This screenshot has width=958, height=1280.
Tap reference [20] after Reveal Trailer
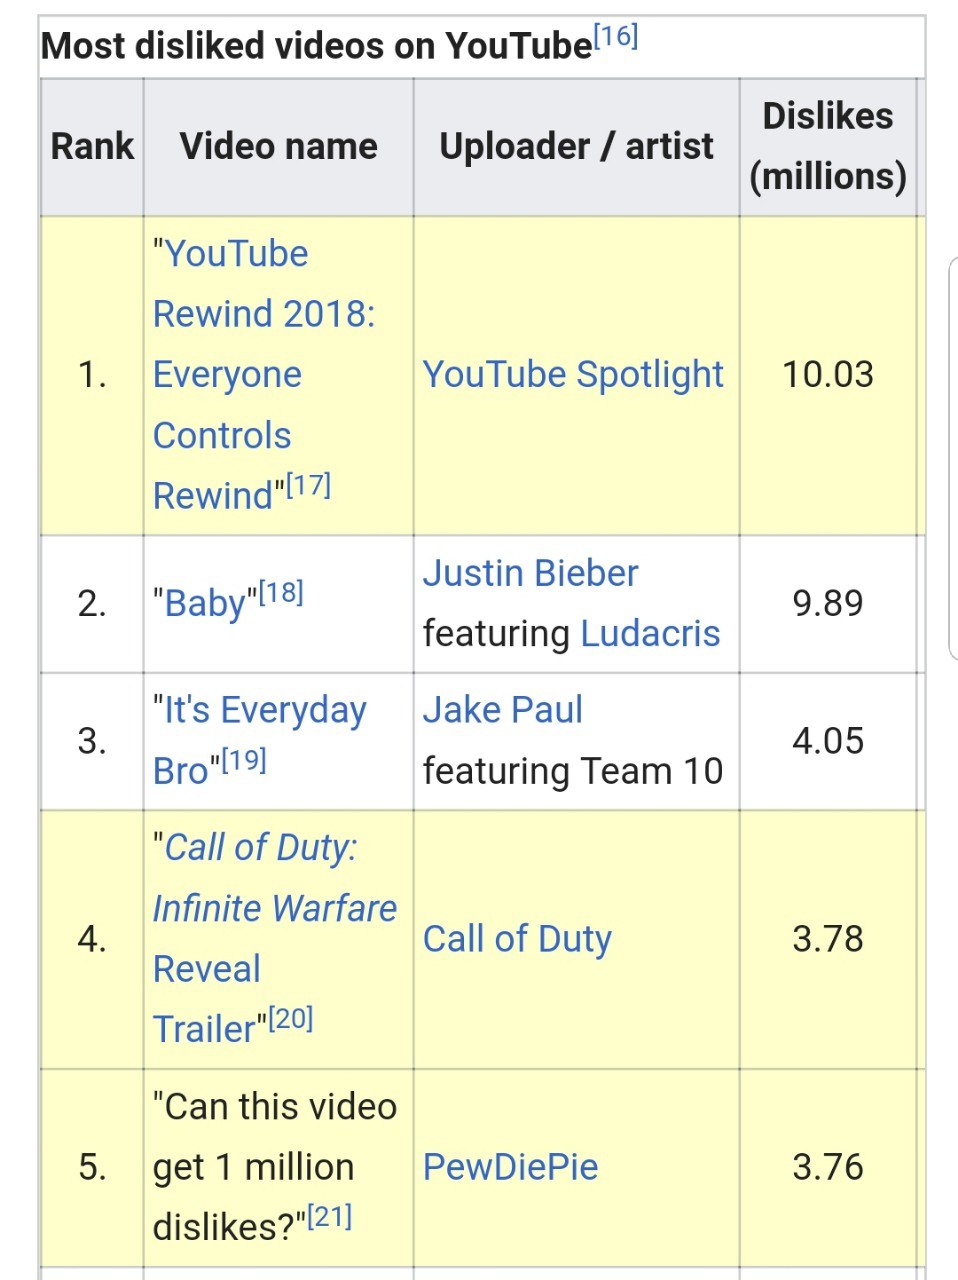[x=291, y=1019]
